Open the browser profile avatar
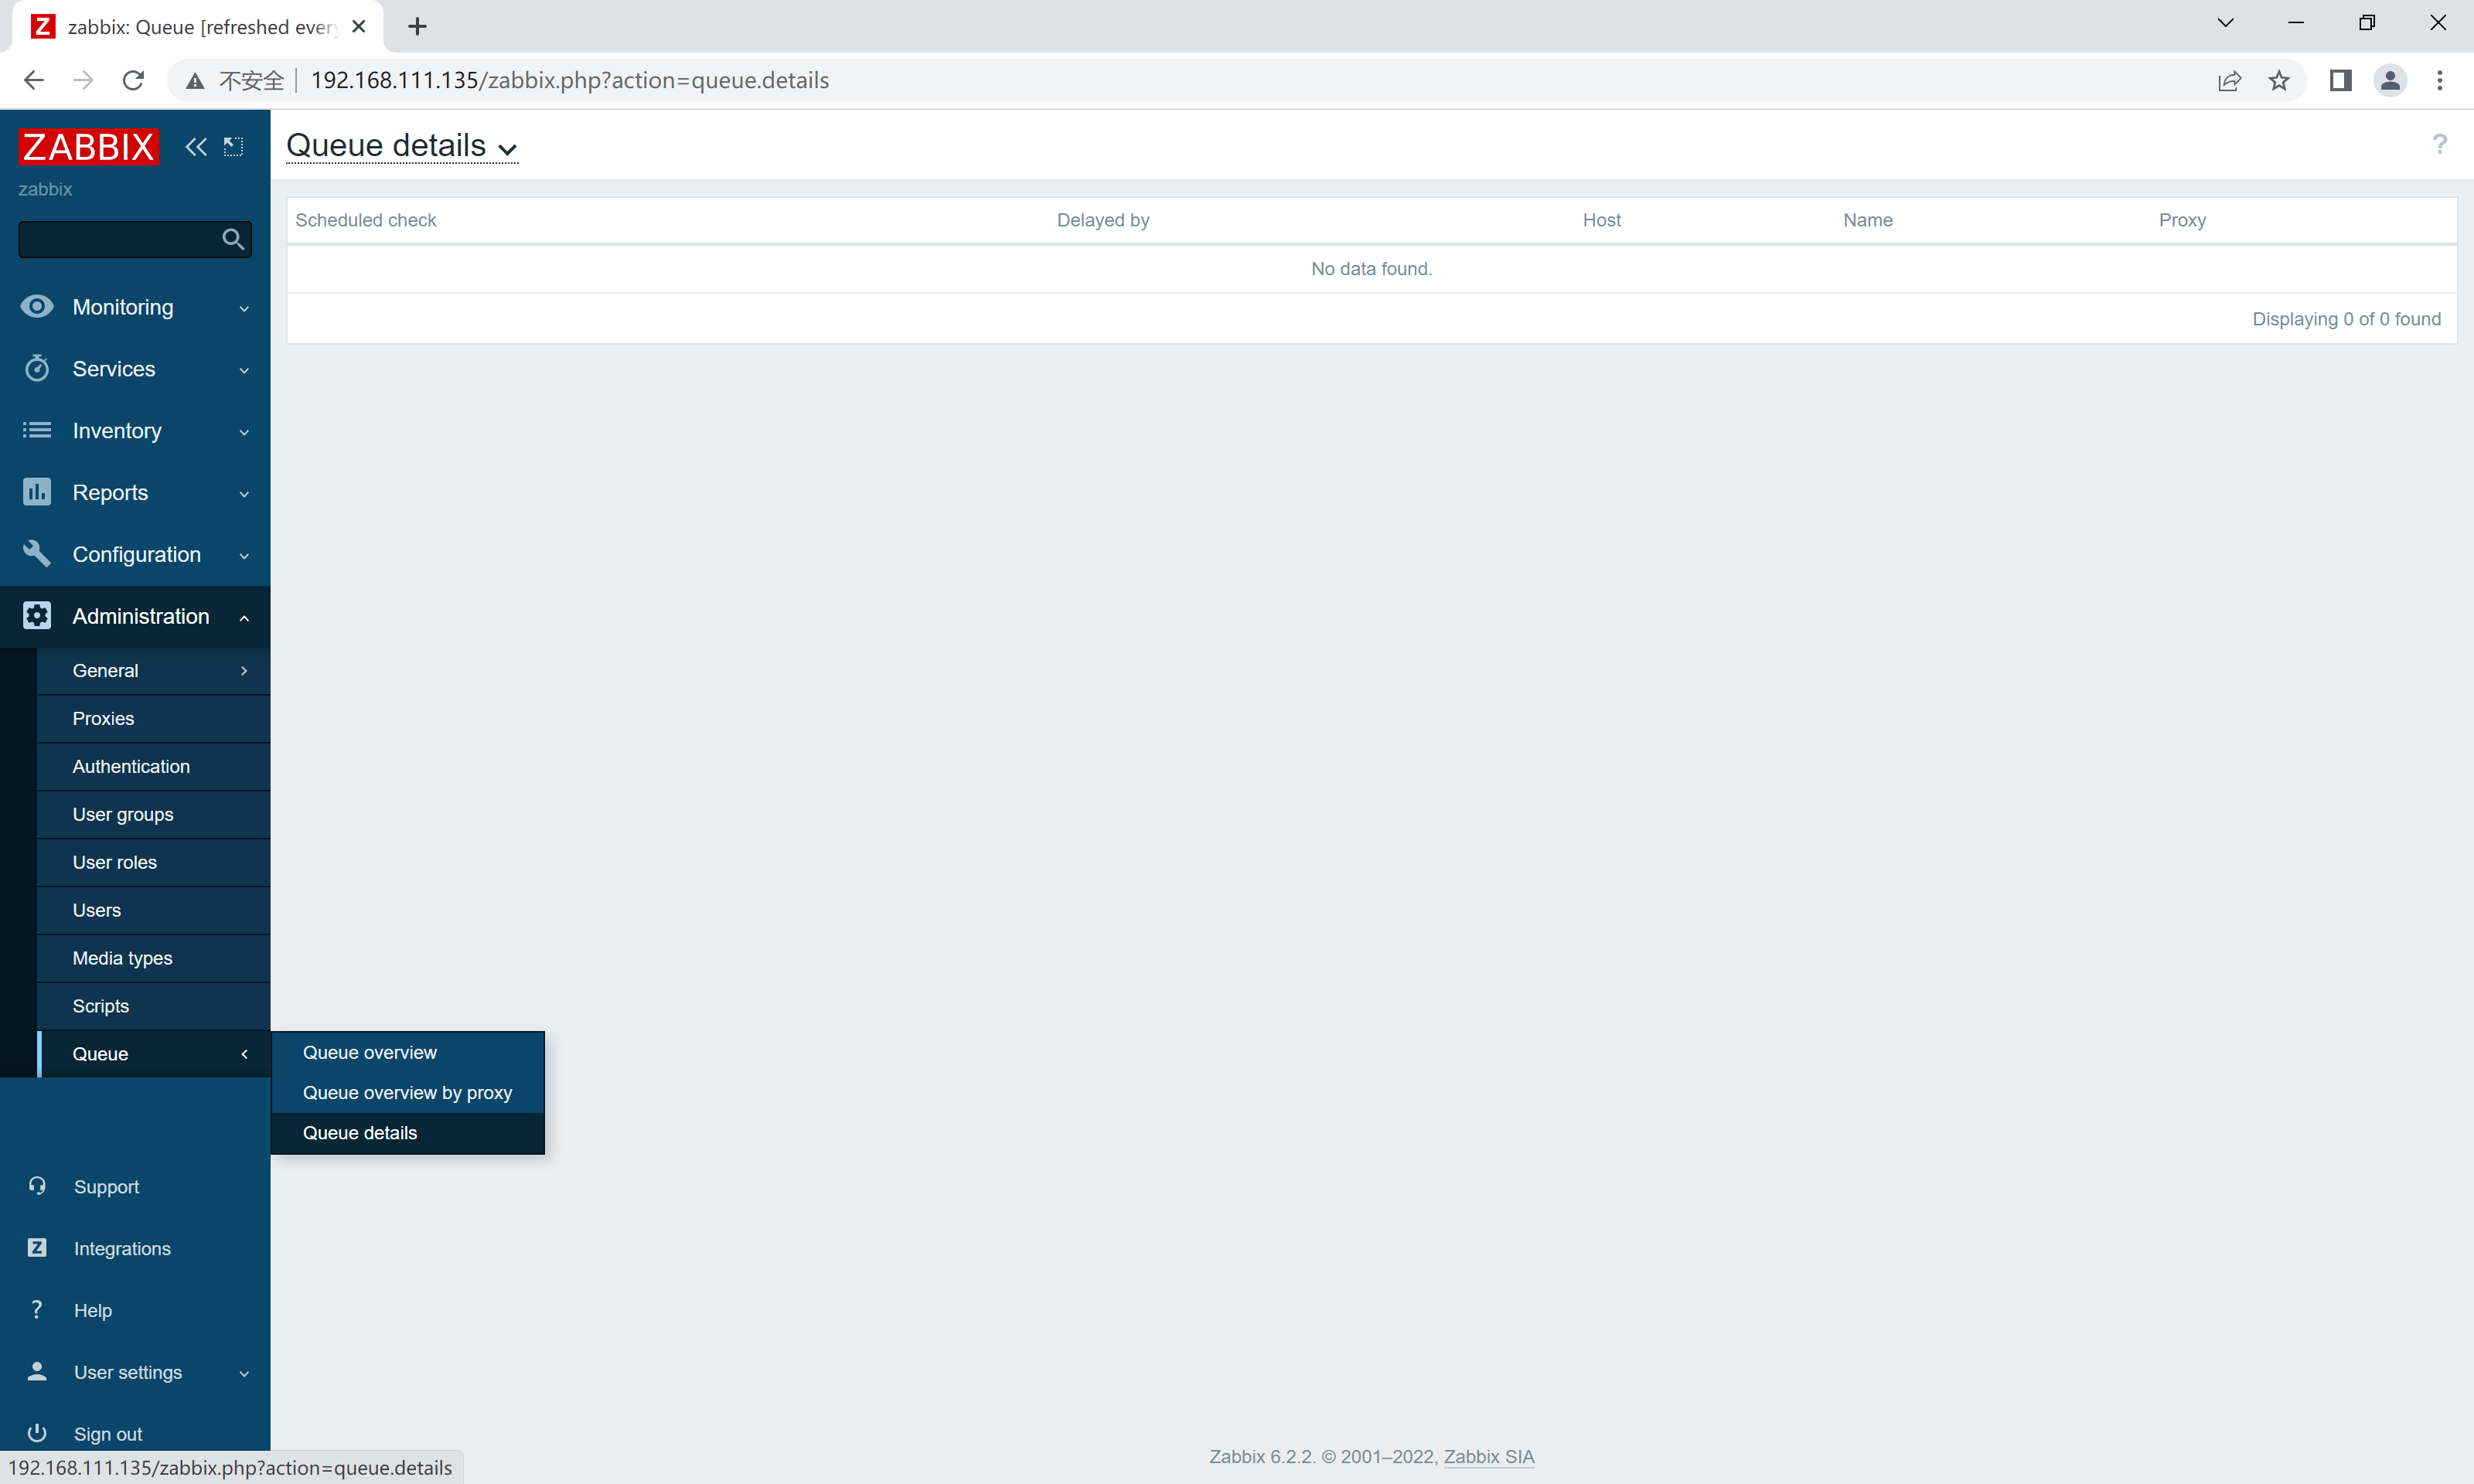This screenshot has height=1484, width=2474. 2390,80
